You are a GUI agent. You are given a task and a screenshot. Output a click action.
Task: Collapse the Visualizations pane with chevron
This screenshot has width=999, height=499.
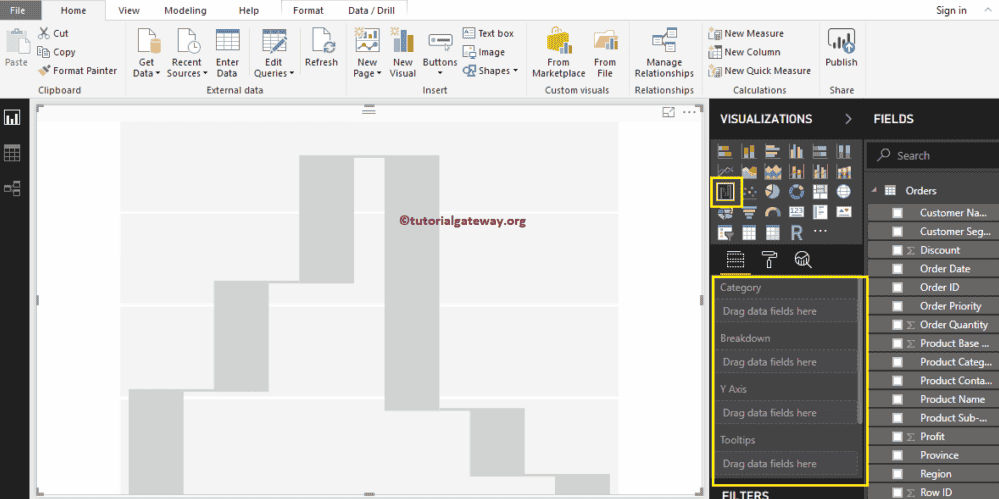848,119
